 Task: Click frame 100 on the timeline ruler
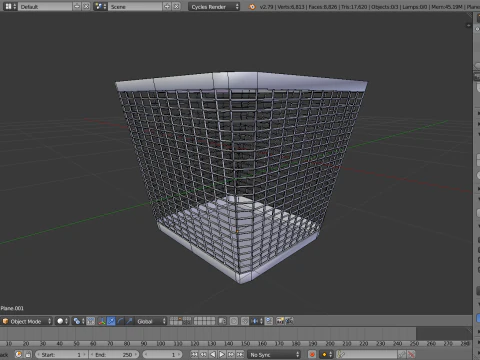click(x=161, y=343)
